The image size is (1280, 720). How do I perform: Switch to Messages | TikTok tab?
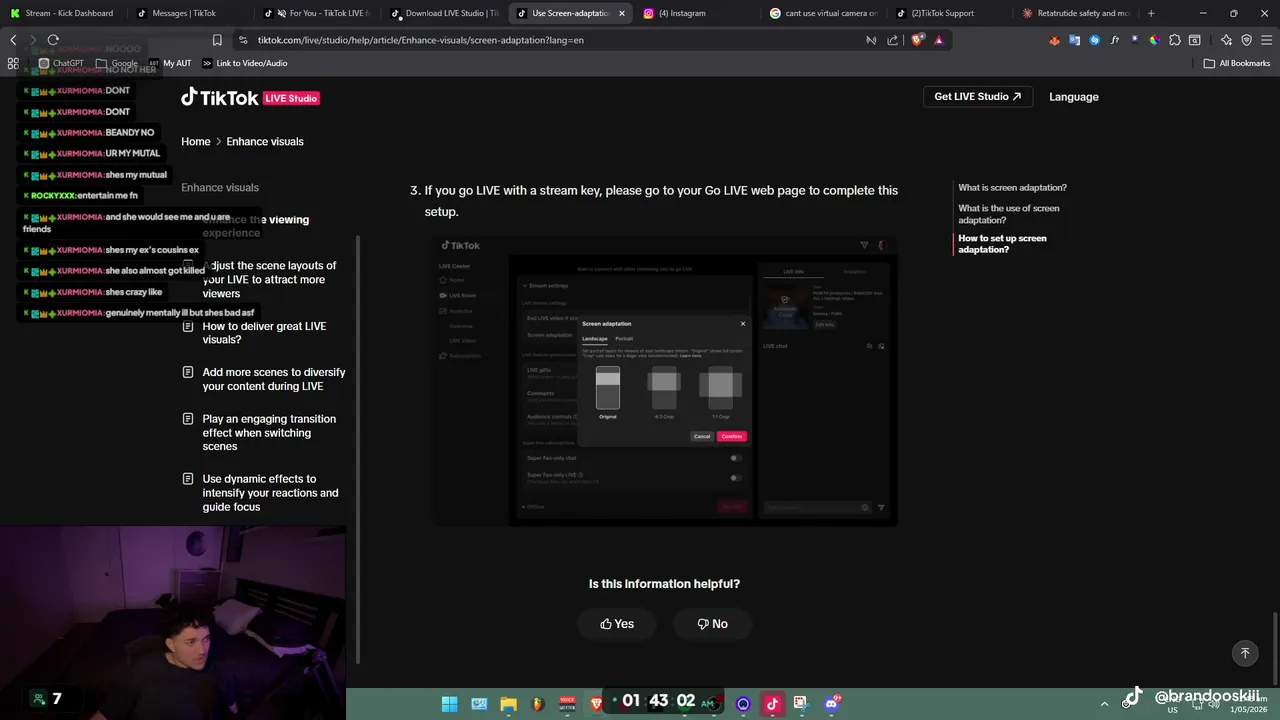click(189, 13)
